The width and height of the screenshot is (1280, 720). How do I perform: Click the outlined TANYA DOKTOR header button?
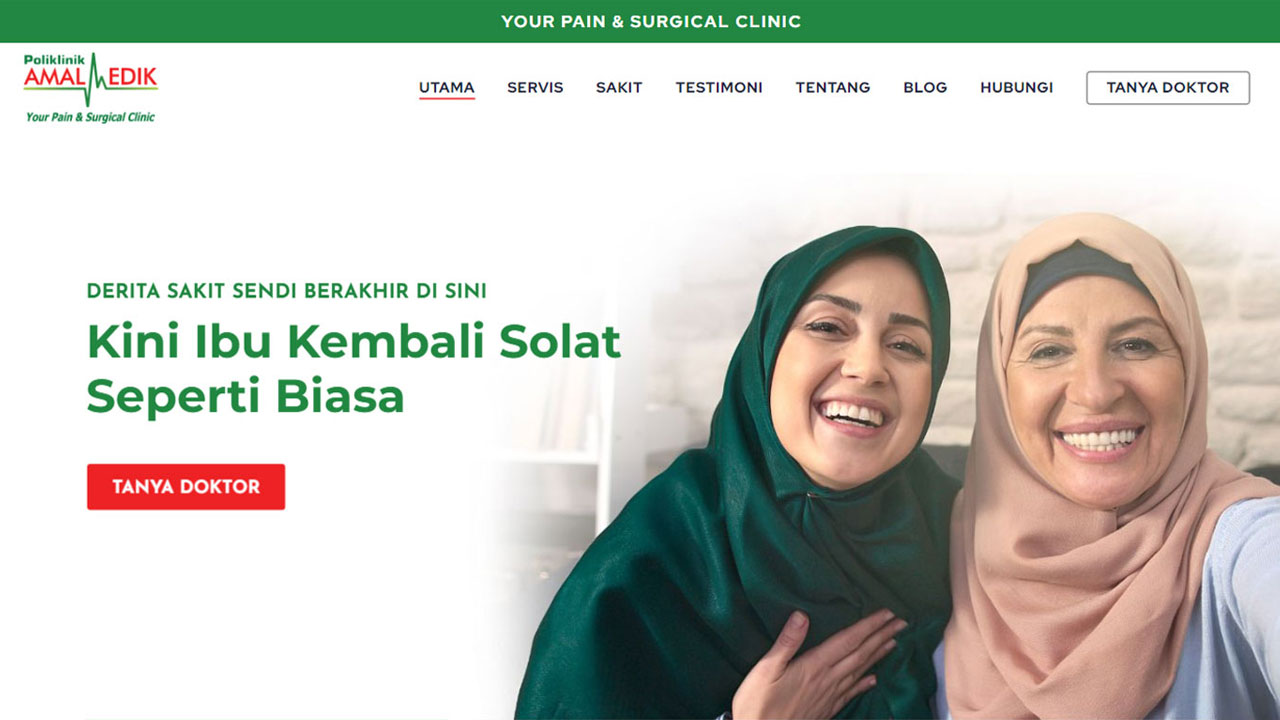1168,87
